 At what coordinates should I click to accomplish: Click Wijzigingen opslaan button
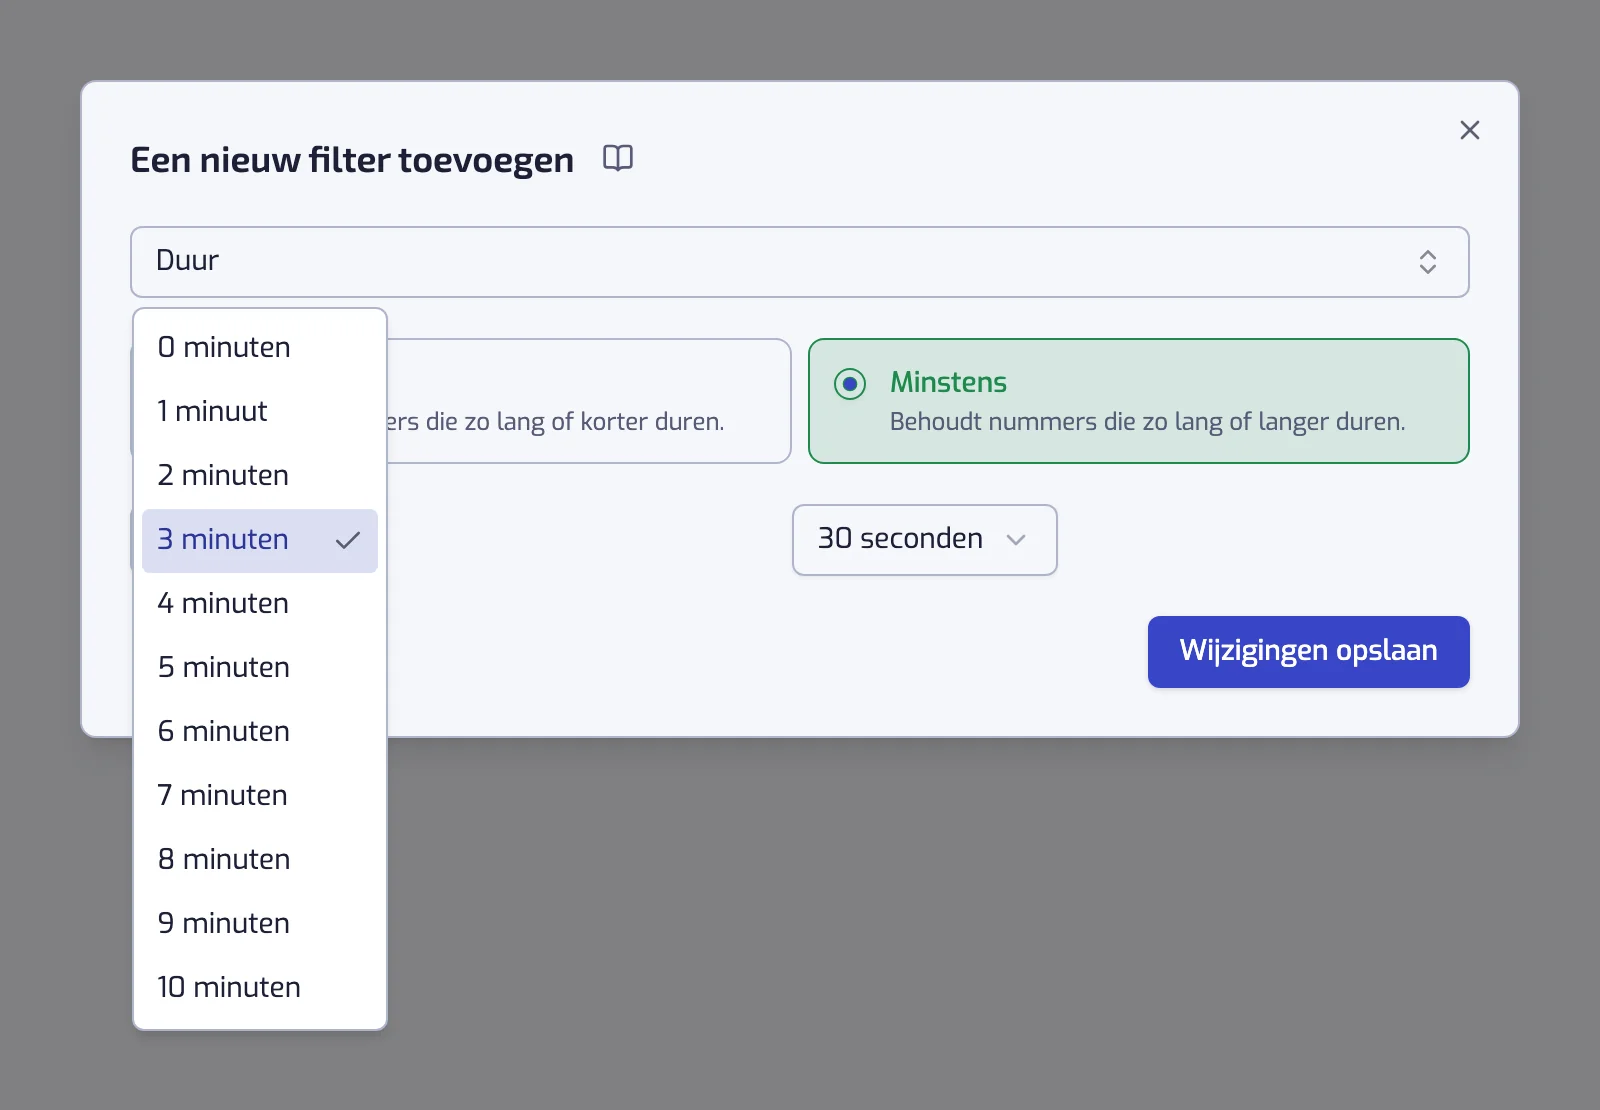[x=1308, y=652]
